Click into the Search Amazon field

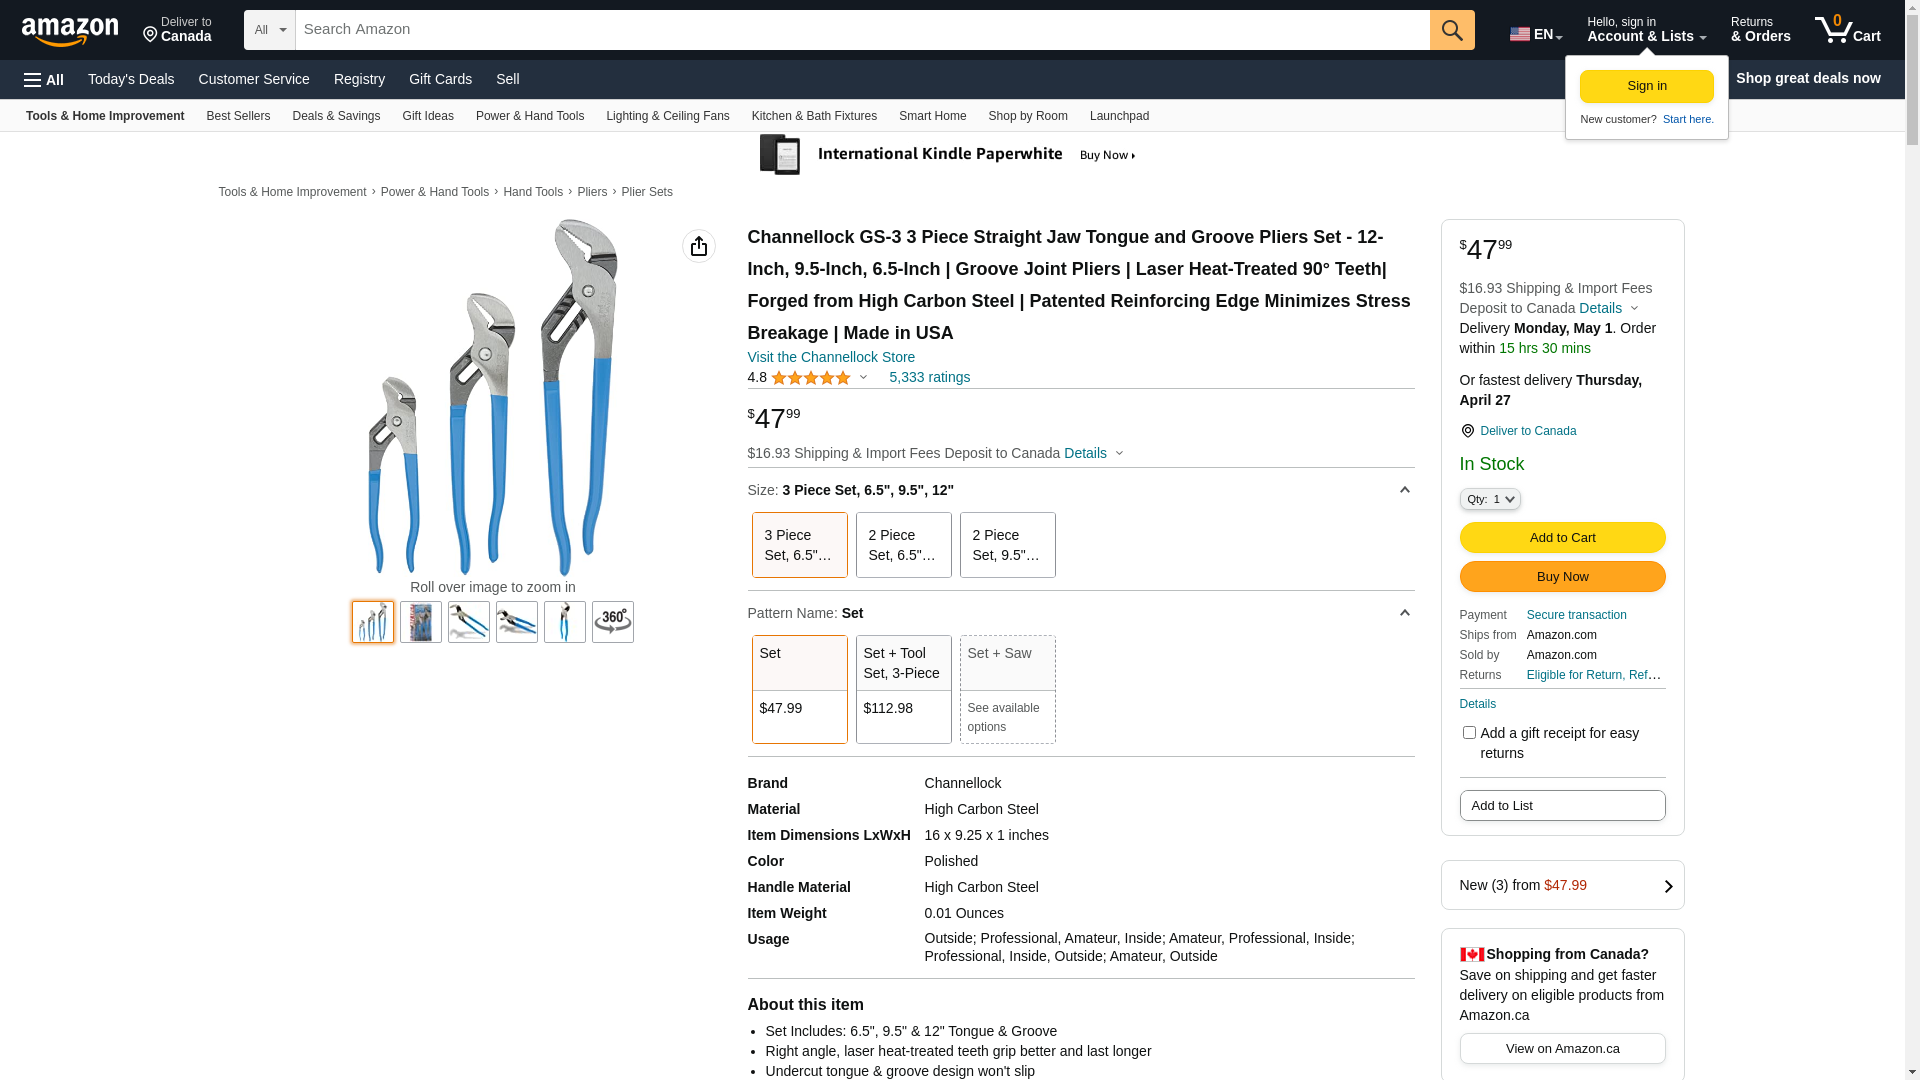[862, 30]
